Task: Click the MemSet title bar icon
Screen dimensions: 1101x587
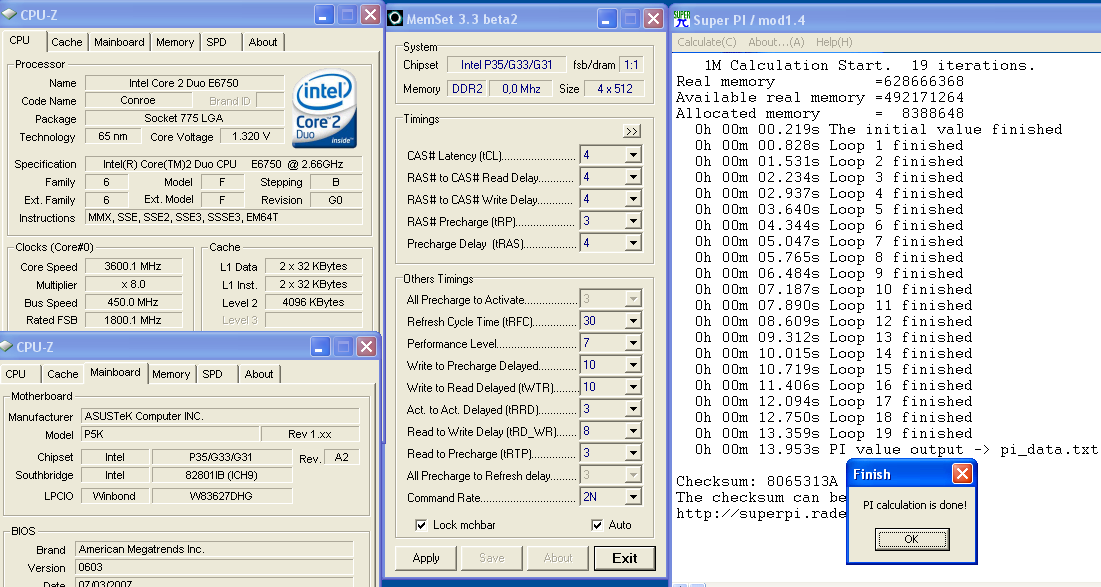Action: (395, 18)
